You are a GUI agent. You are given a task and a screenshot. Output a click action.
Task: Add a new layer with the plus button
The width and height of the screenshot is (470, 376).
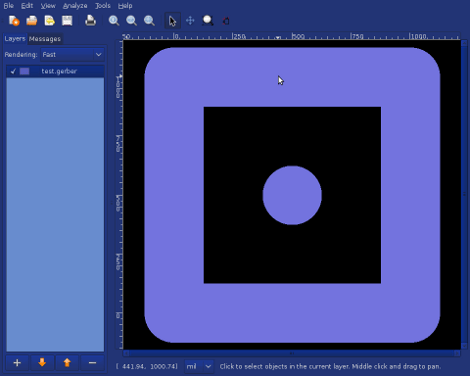[17, 363]
